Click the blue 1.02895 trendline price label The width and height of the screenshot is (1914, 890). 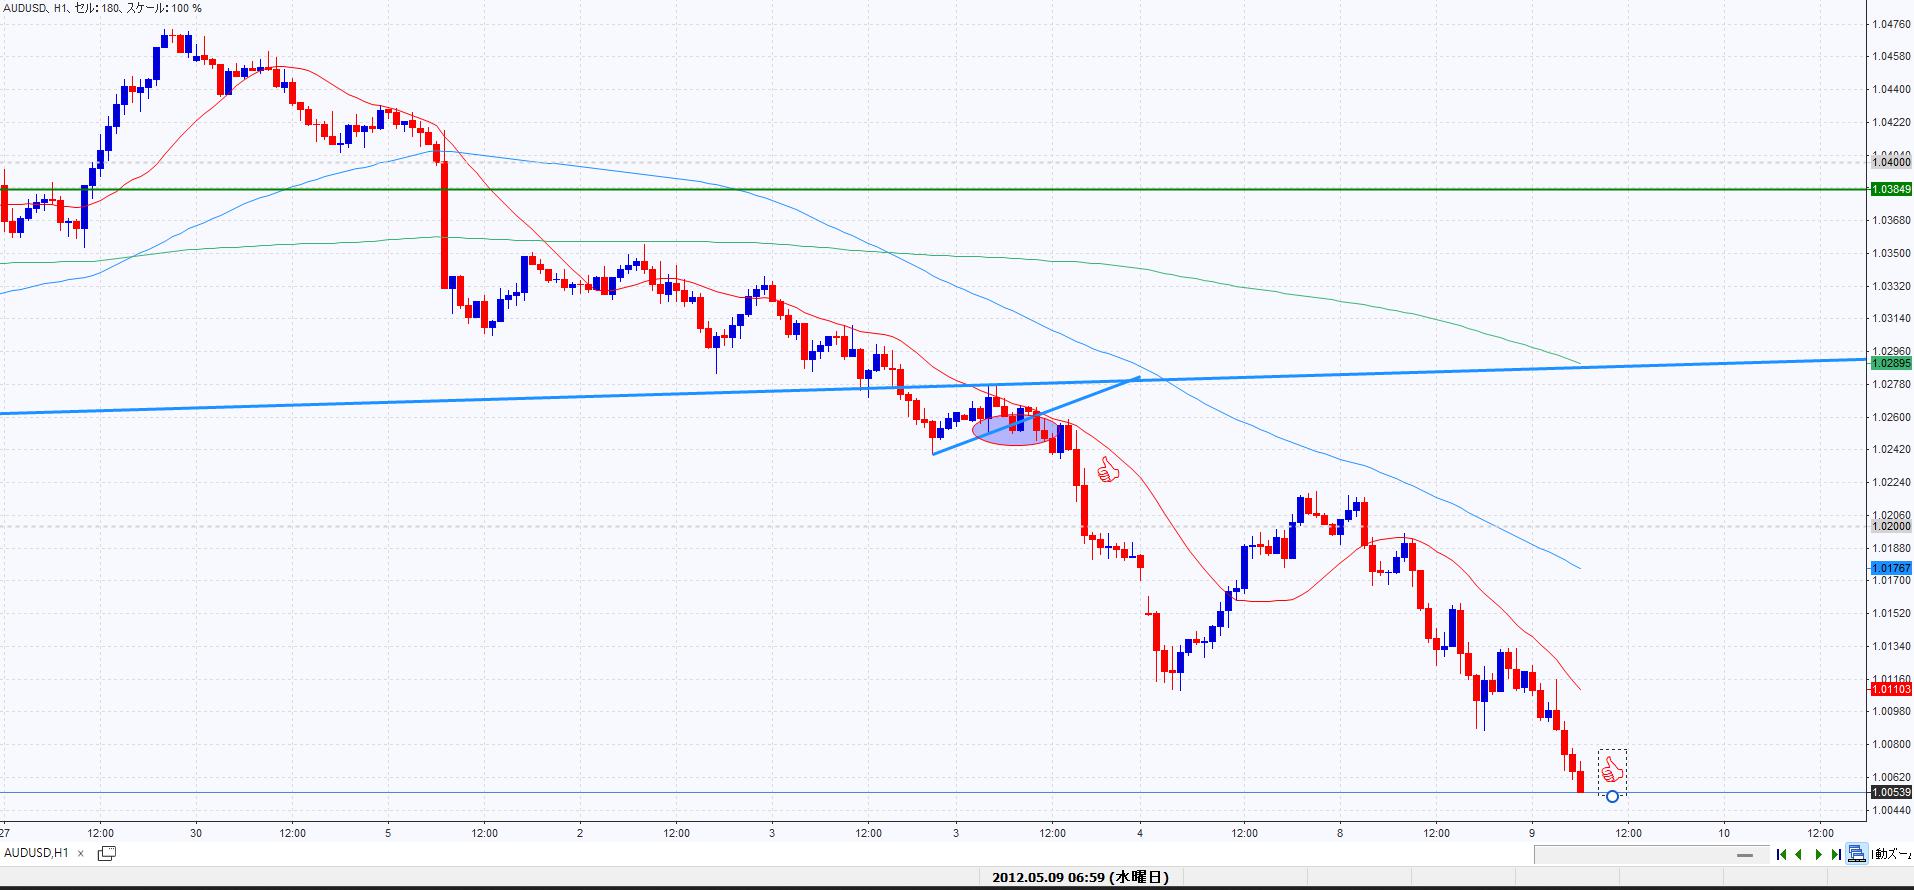1890,363
